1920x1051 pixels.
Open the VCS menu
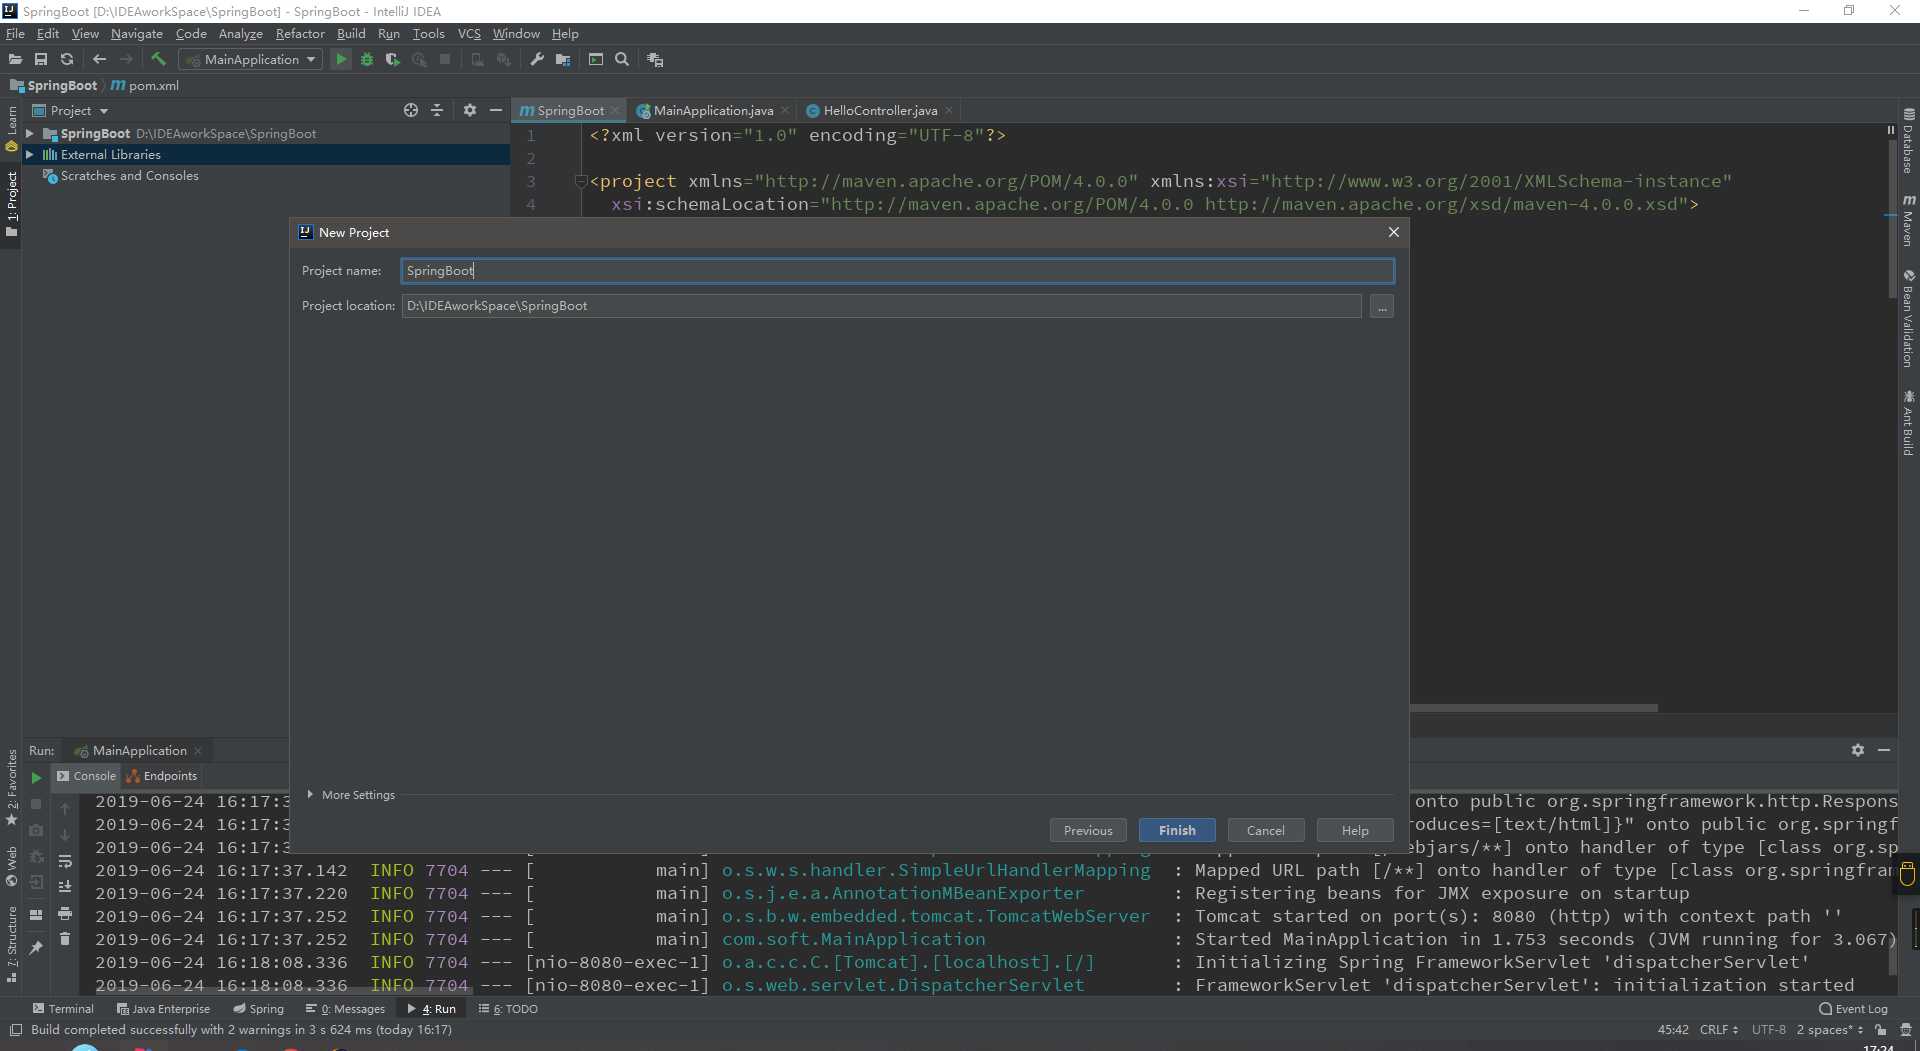click(x=469, y=34)
